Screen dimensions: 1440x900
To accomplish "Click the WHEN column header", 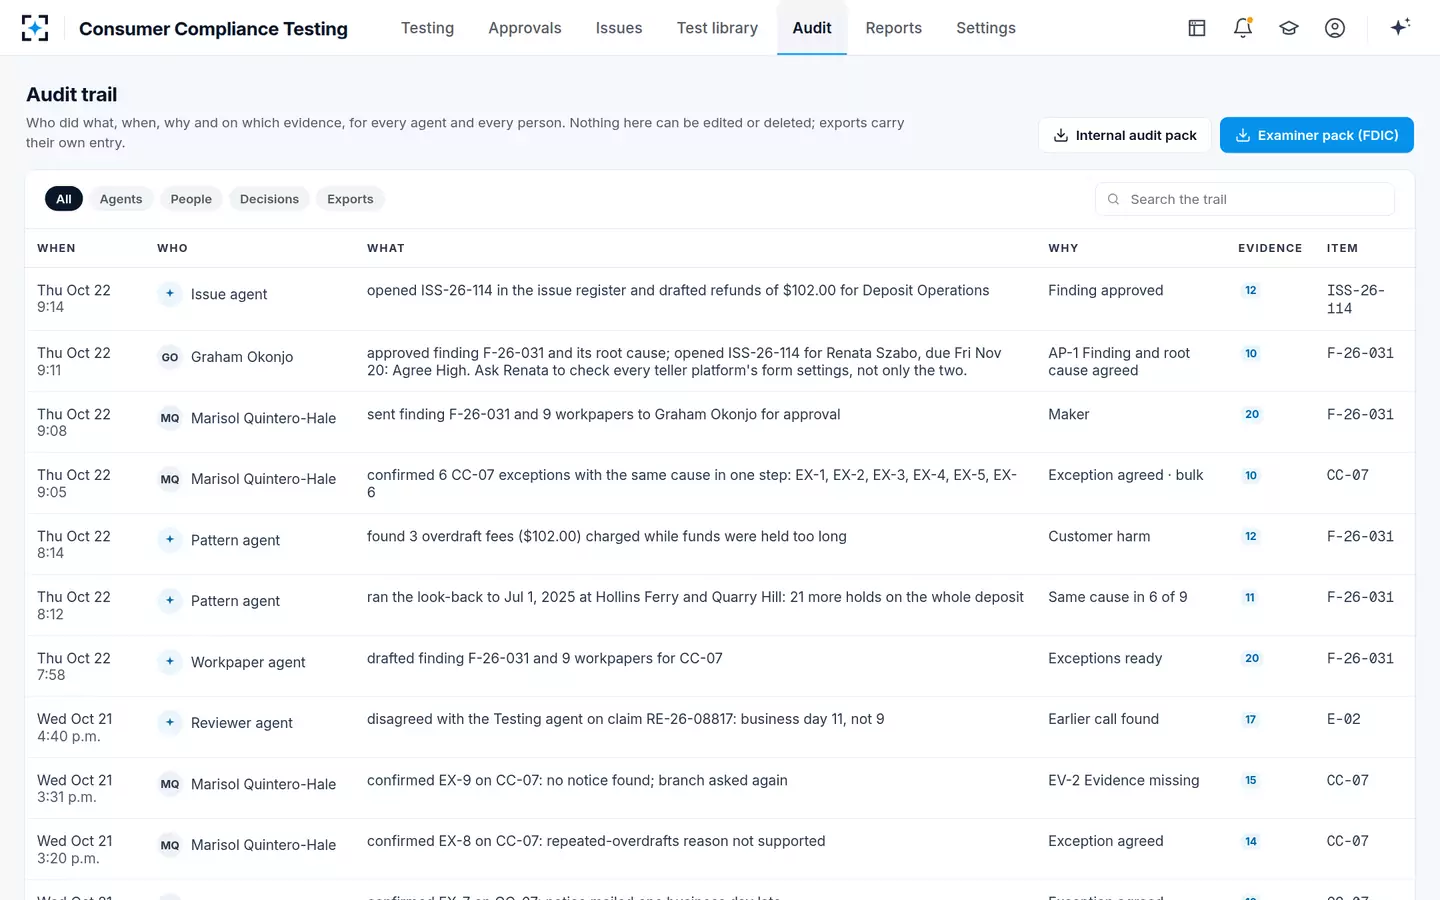I will pyautogui.click(x=56, y=248).
